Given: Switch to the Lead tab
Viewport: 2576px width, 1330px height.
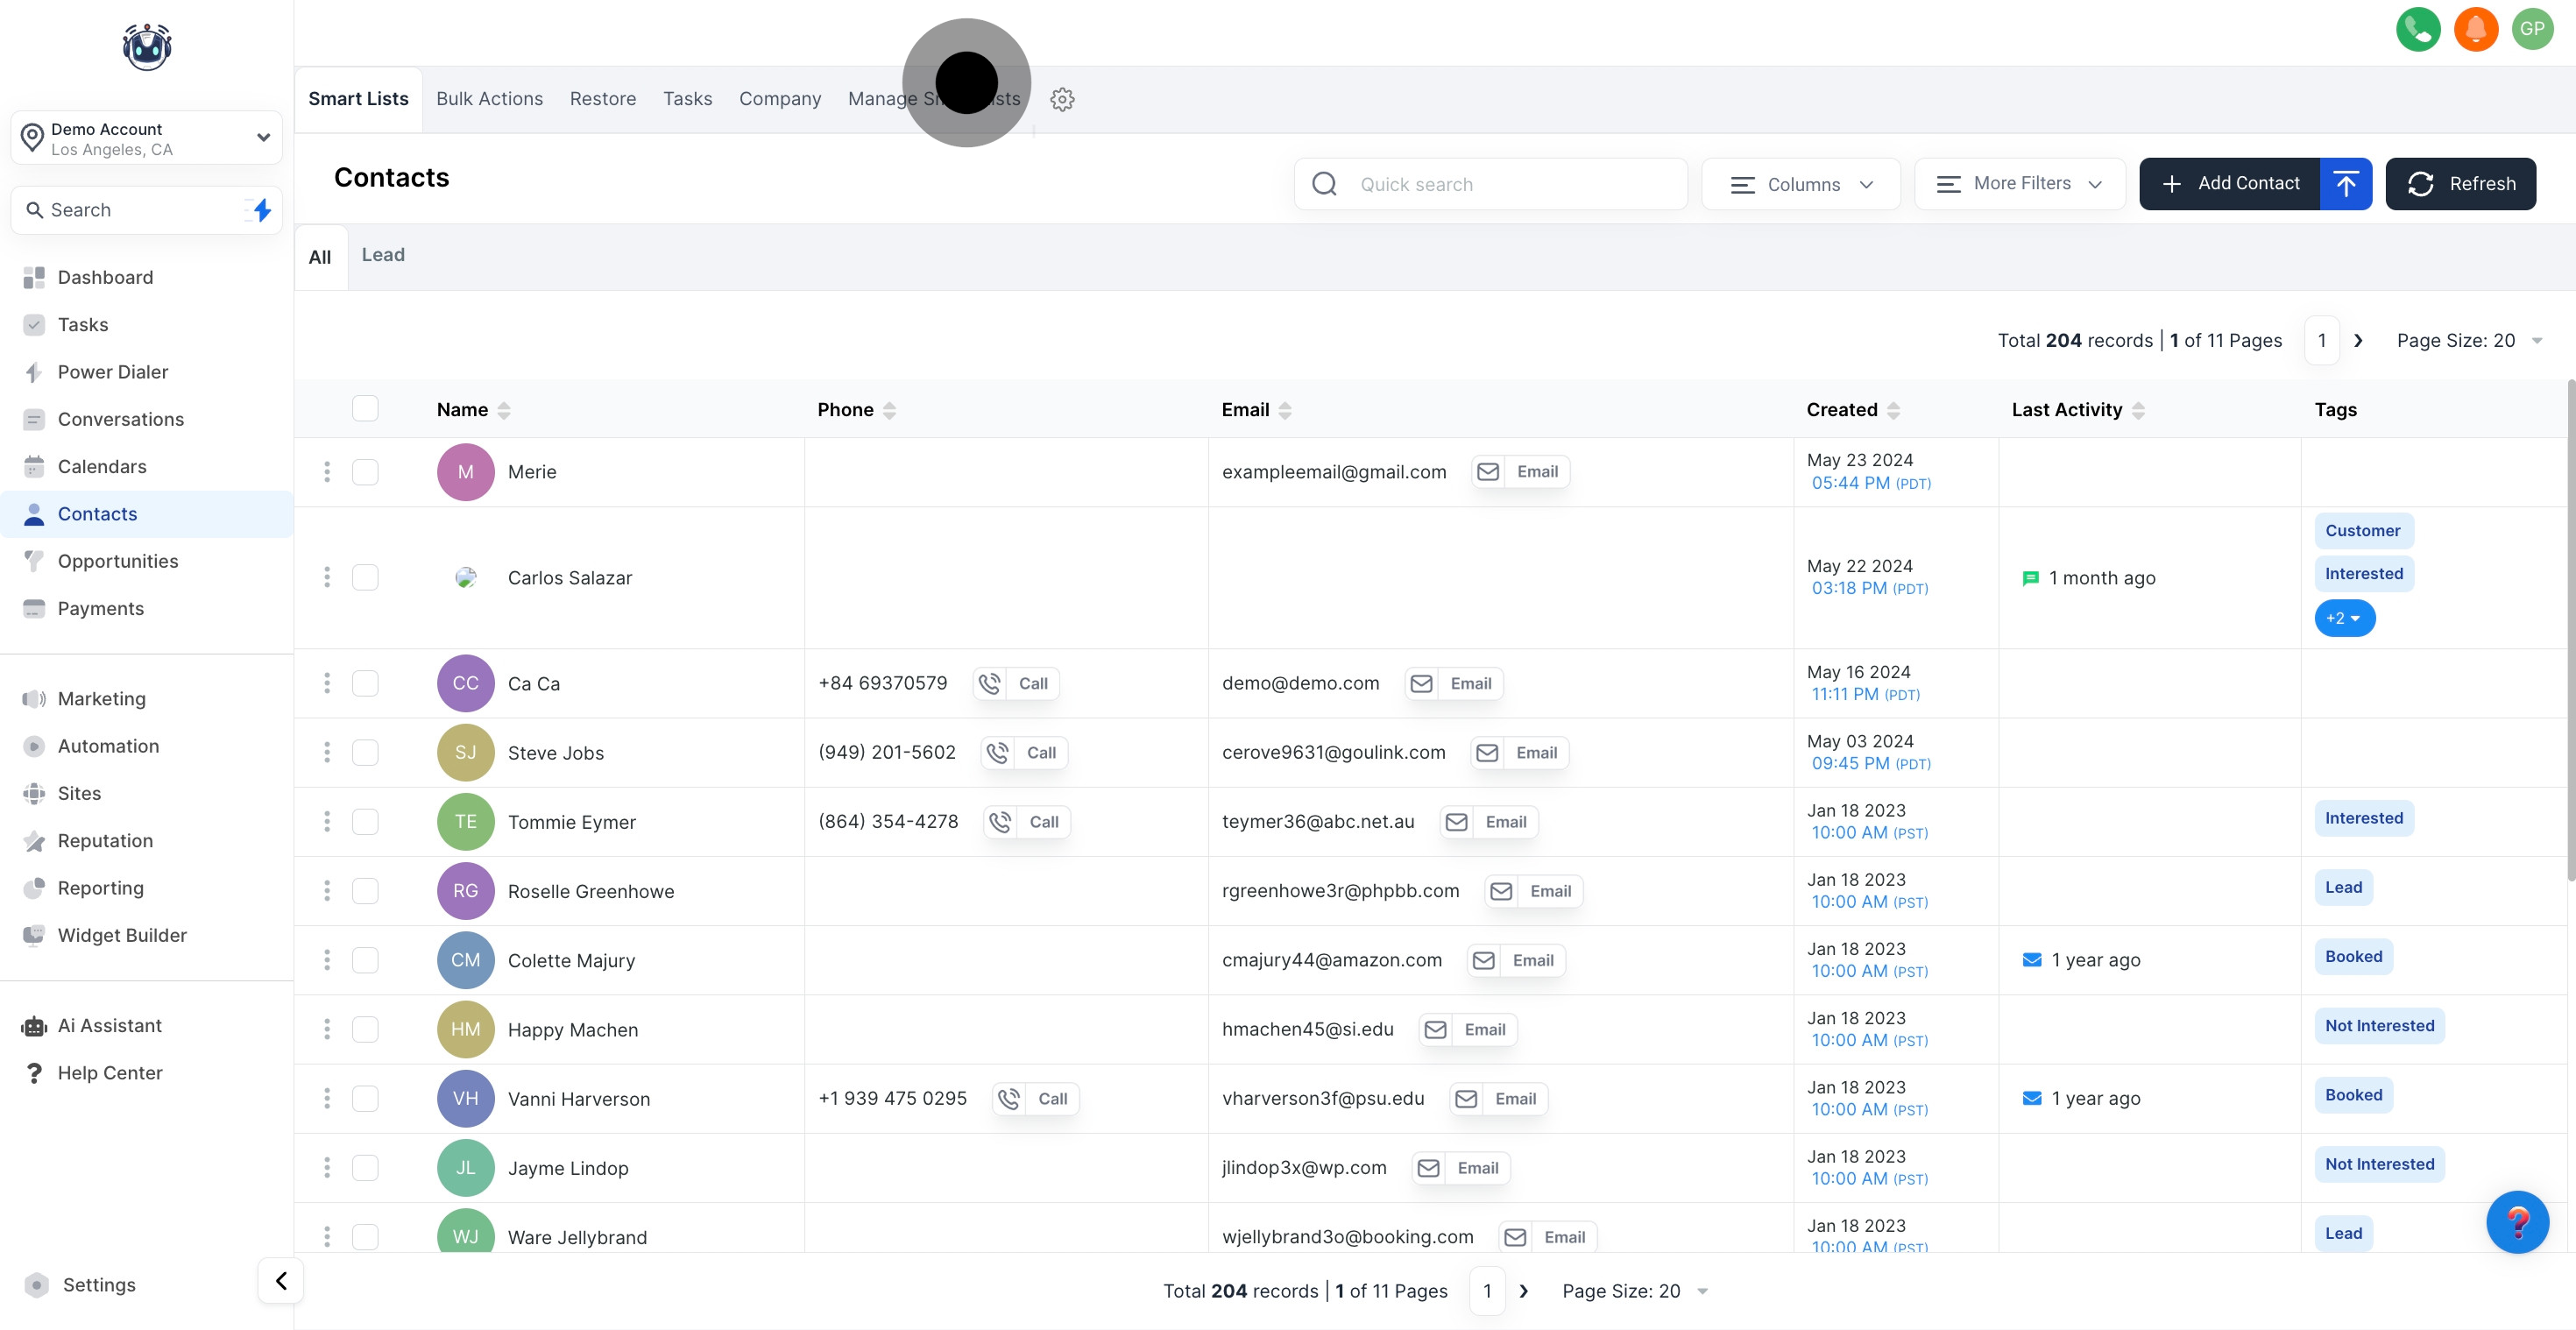Looking at the screenshot, I should point(383,255).
